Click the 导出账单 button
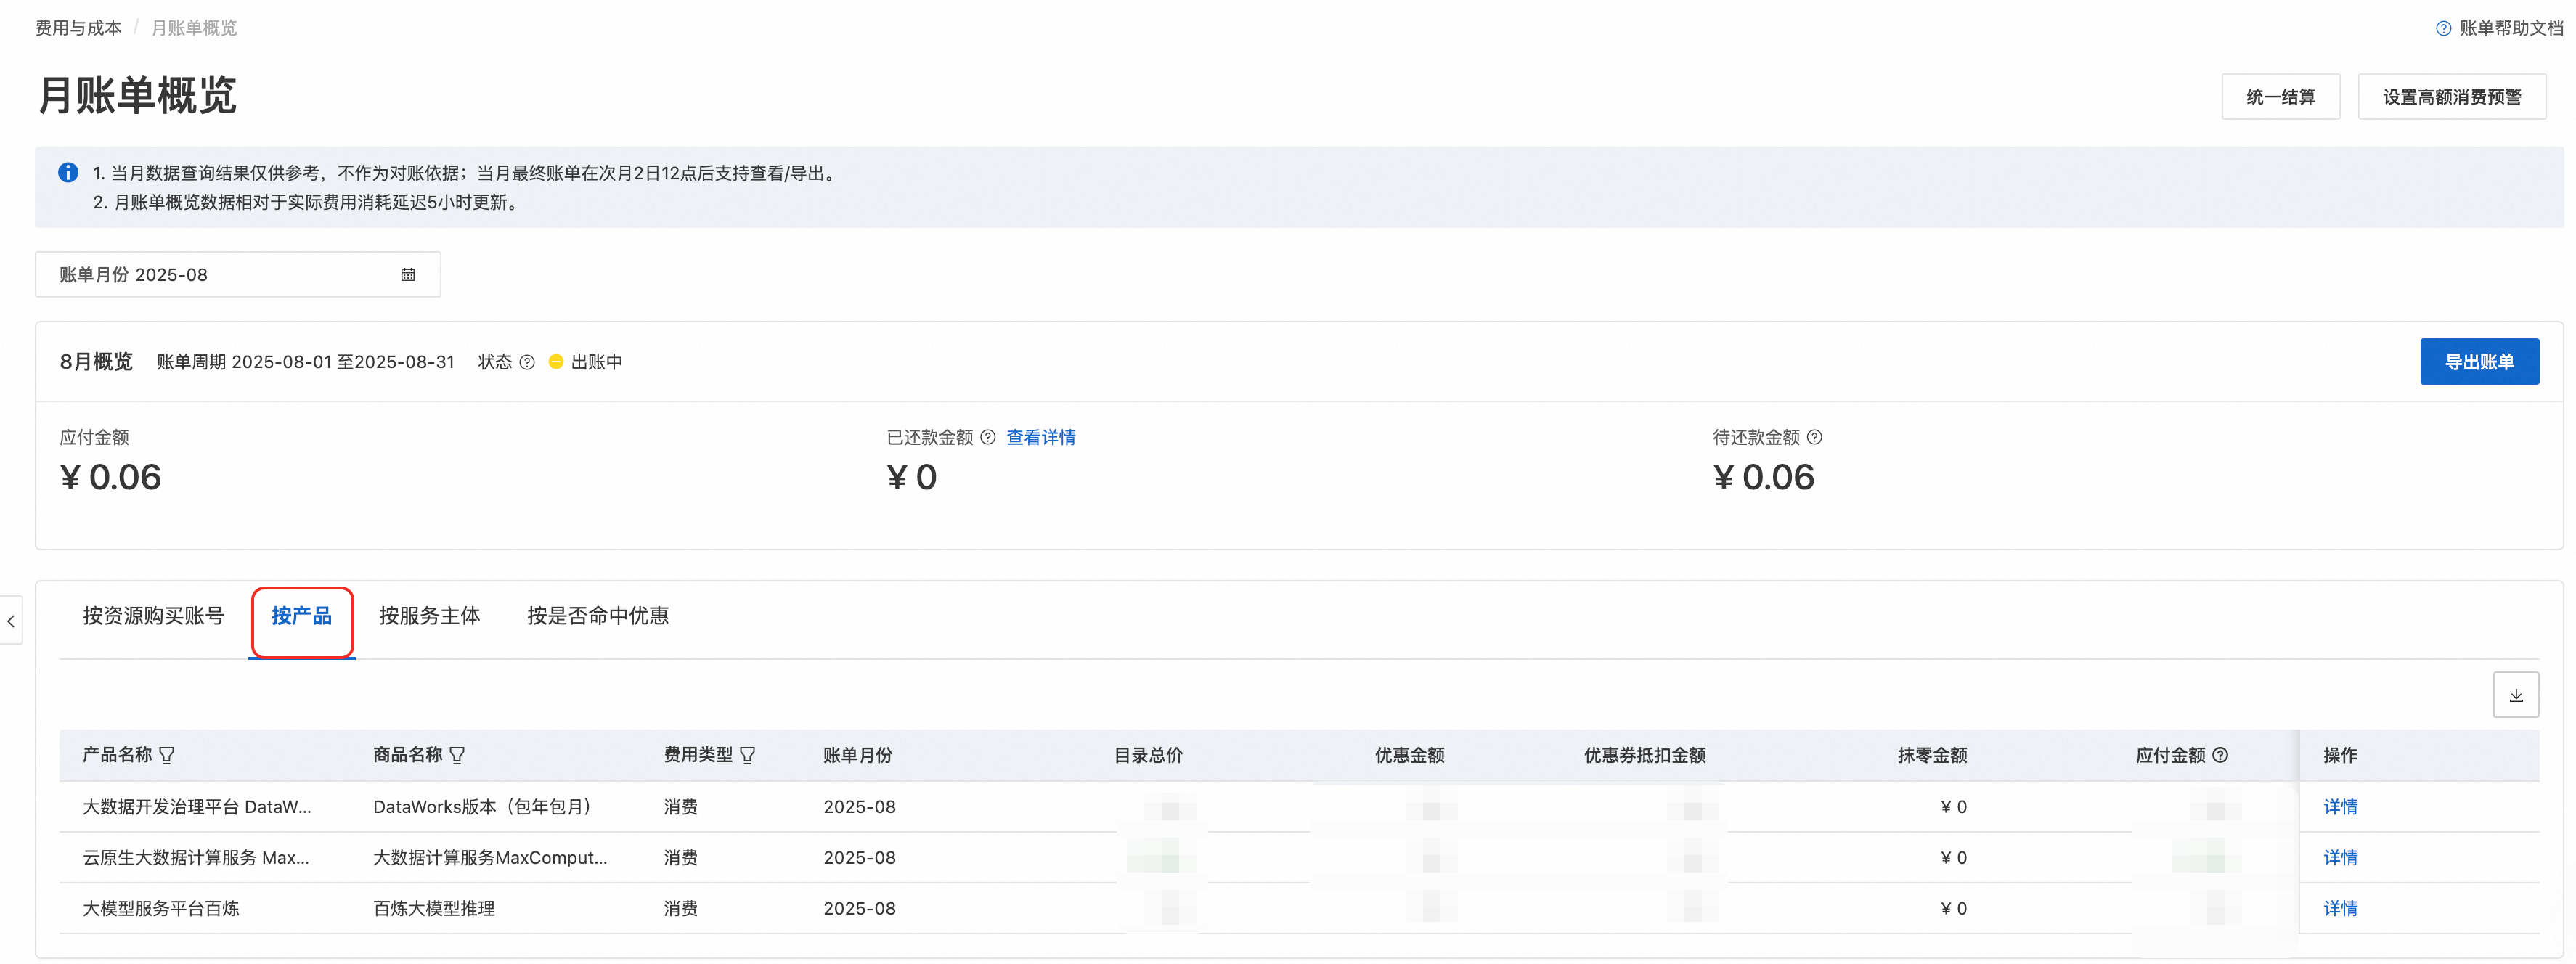Image resolution: width=2576 pixels, height=964 pixels. click(2478, 362)
